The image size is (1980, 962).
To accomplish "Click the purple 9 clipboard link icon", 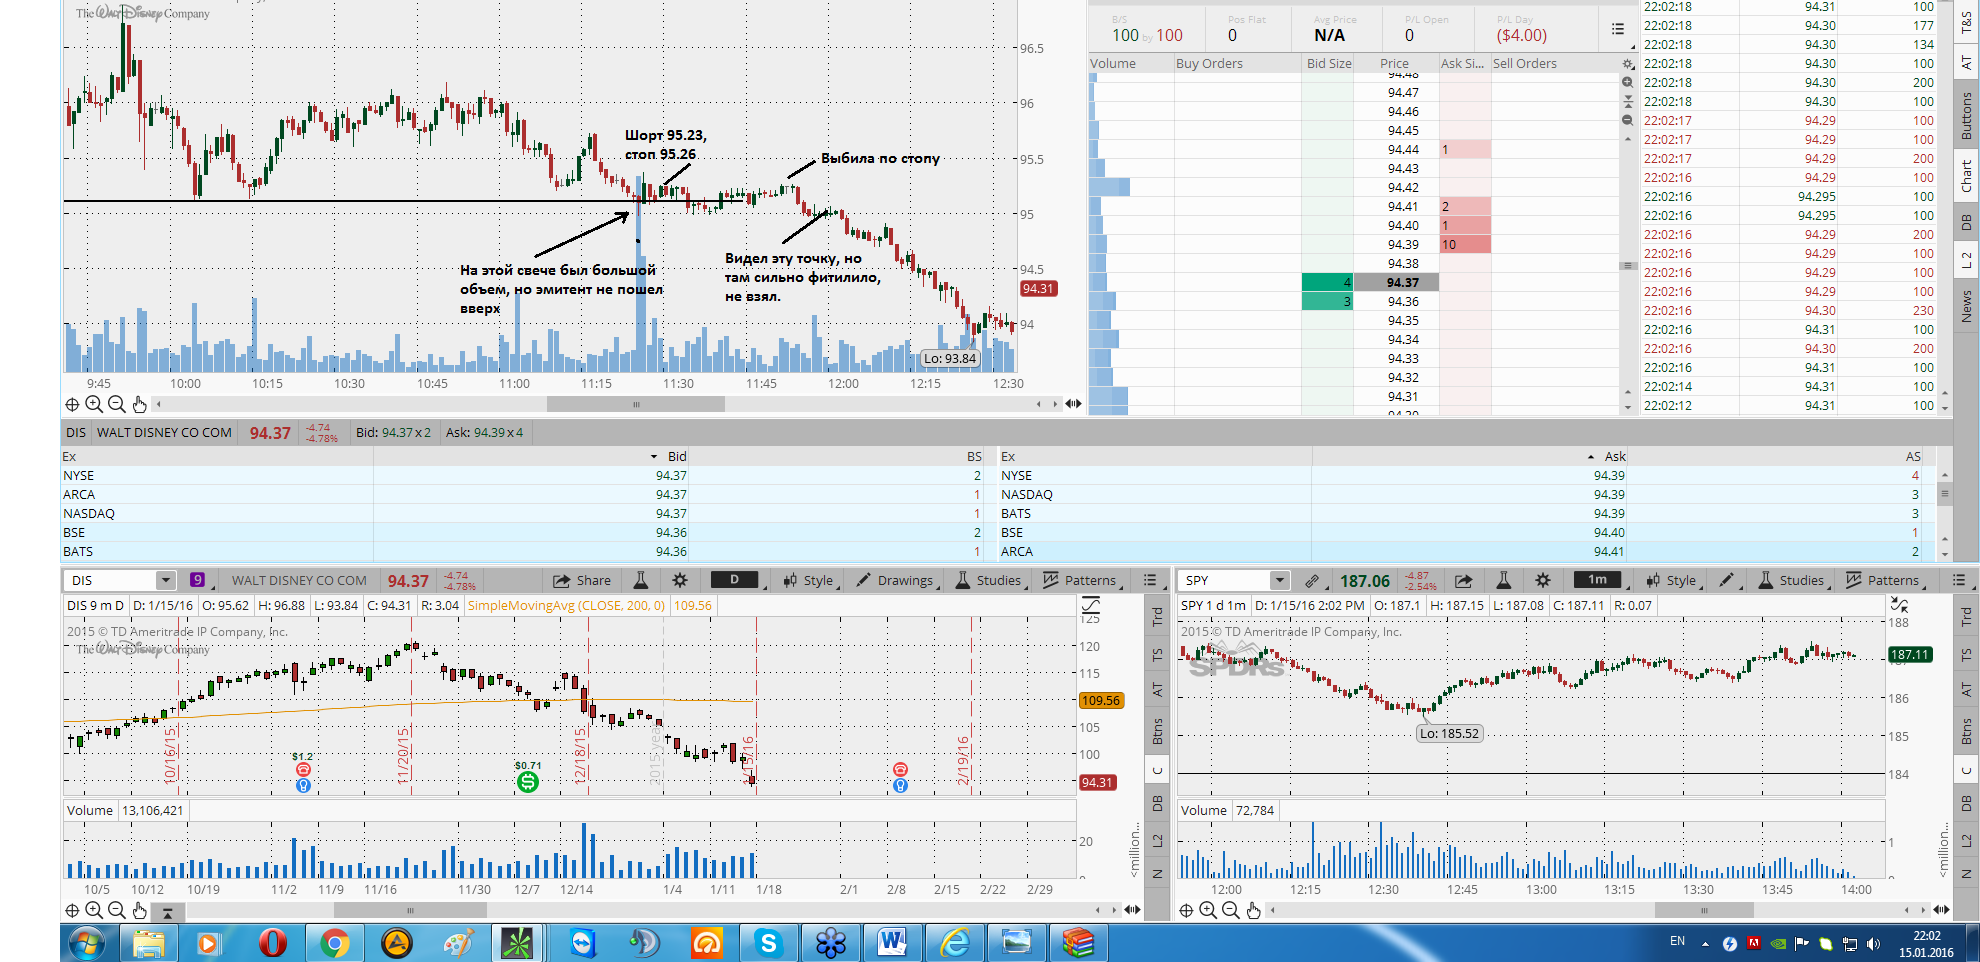I will (x=198, y=580).
